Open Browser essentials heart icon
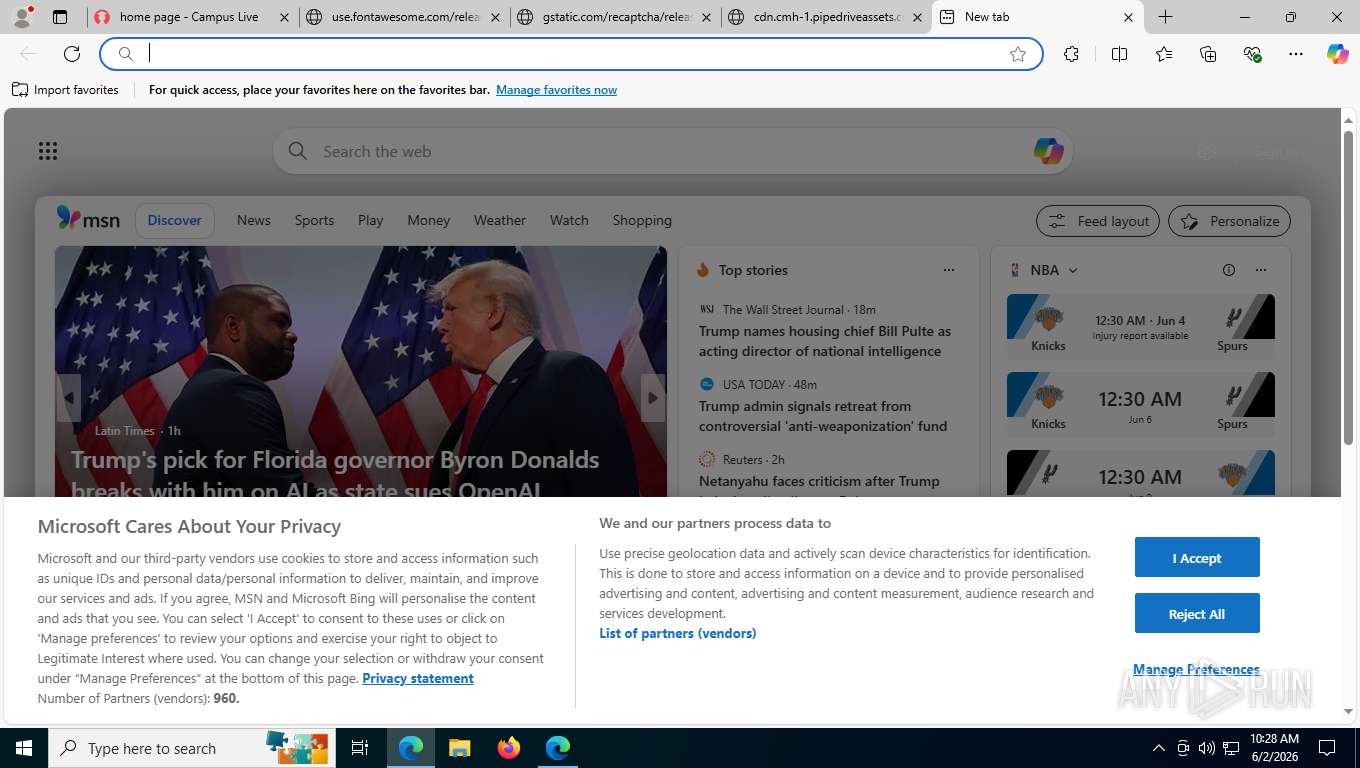The image size is (1360, 768). [x=1252, y=54]
